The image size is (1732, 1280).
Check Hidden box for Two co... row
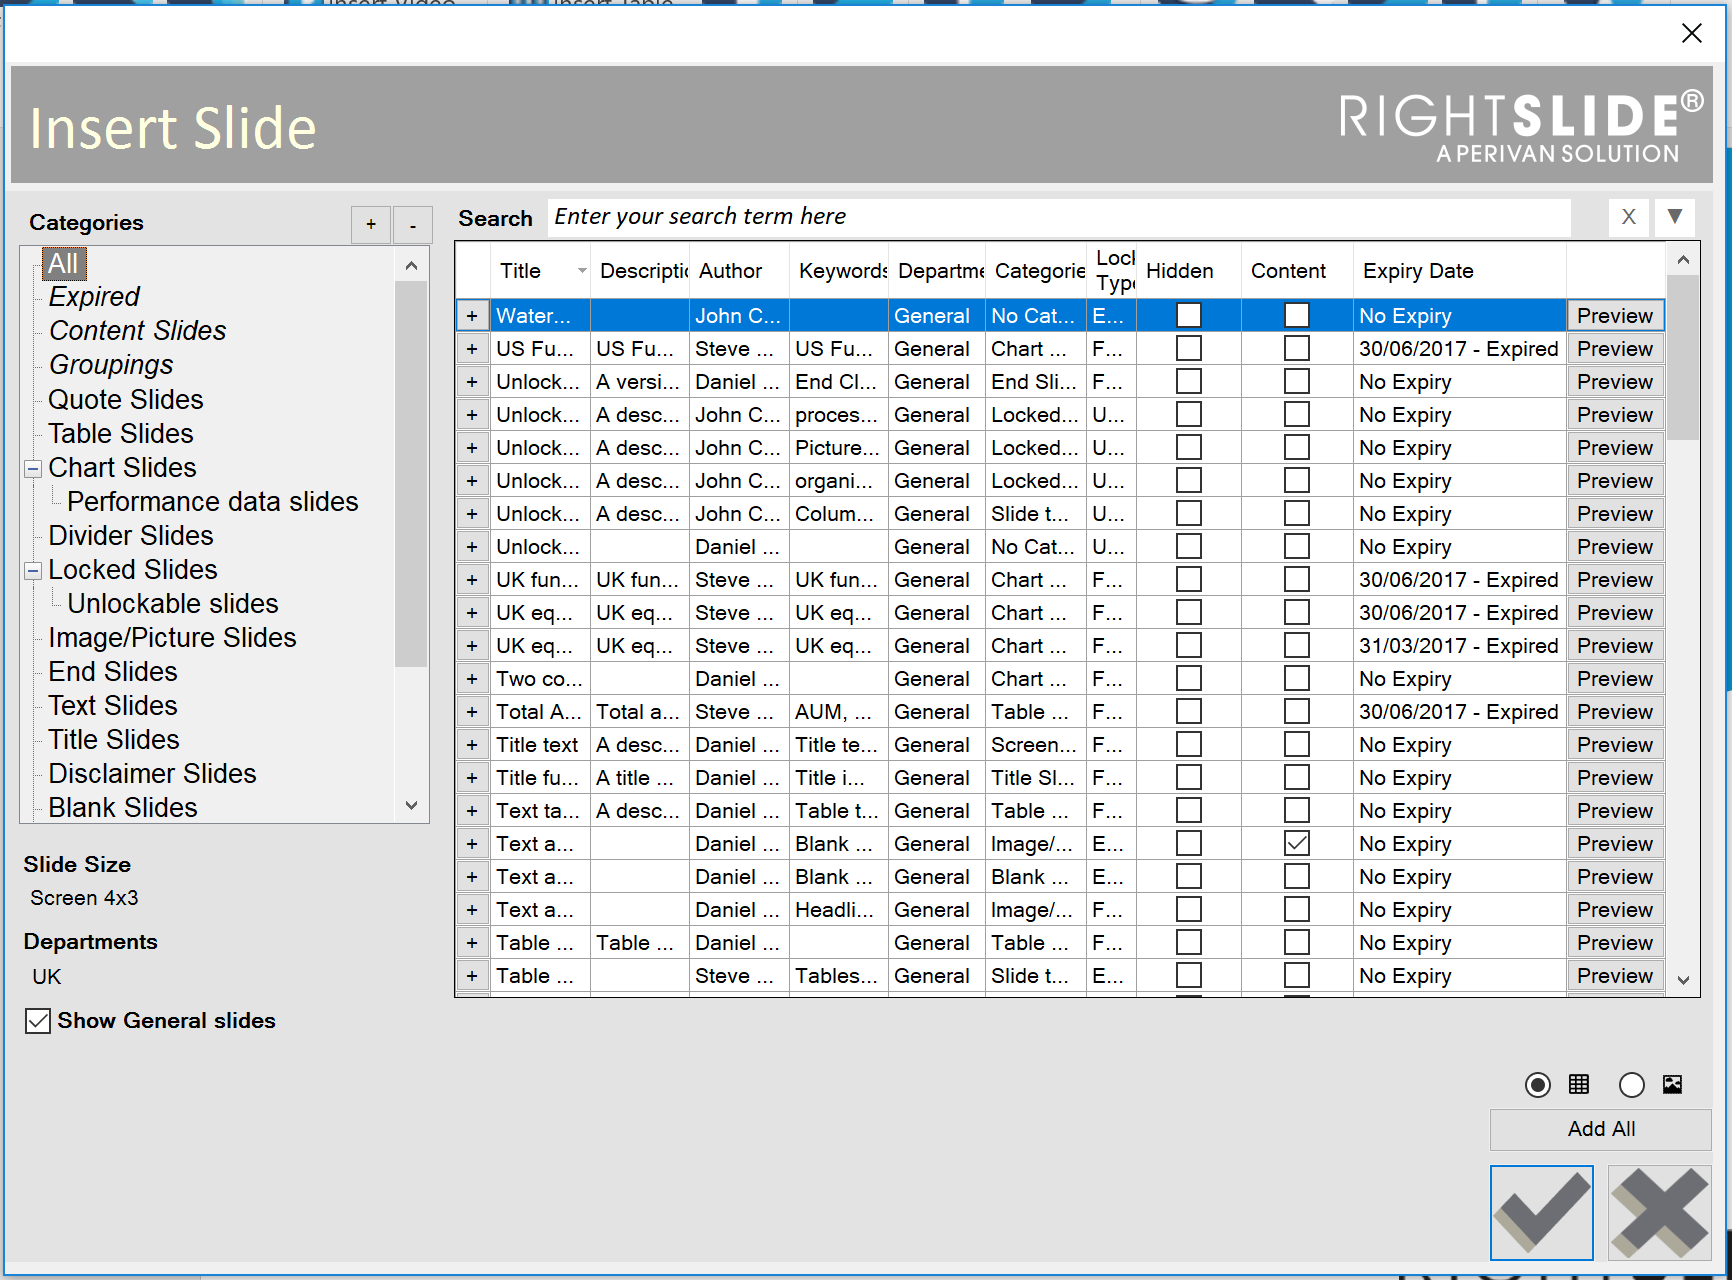(1189, 678)
